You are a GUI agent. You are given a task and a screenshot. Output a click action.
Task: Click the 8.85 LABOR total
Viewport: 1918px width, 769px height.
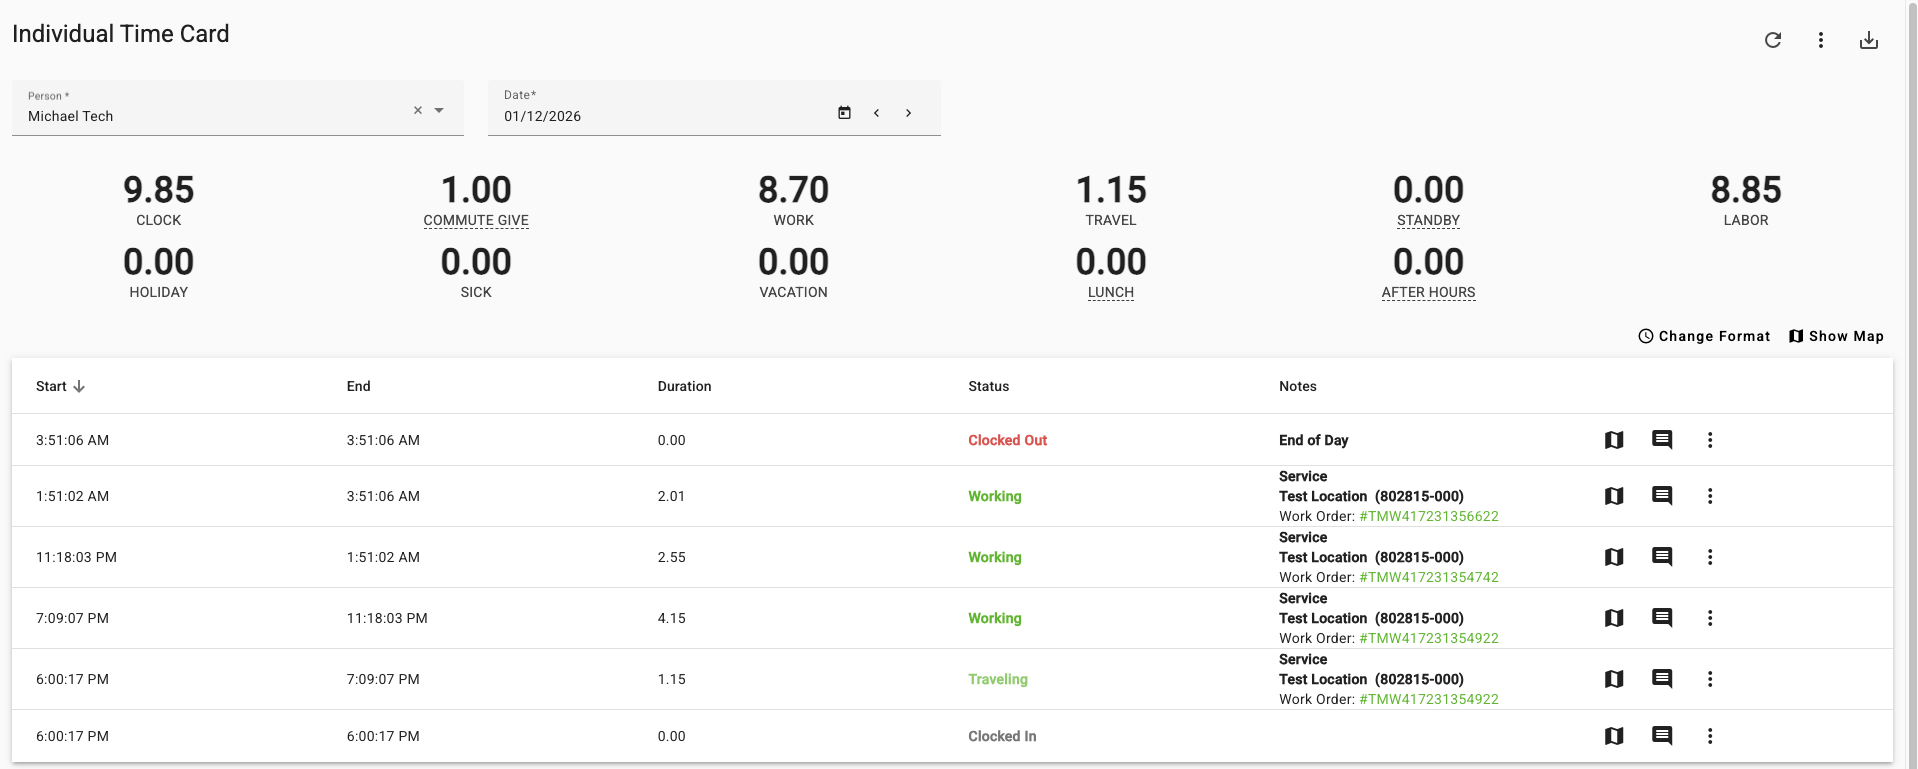[x=1746, y=200]
